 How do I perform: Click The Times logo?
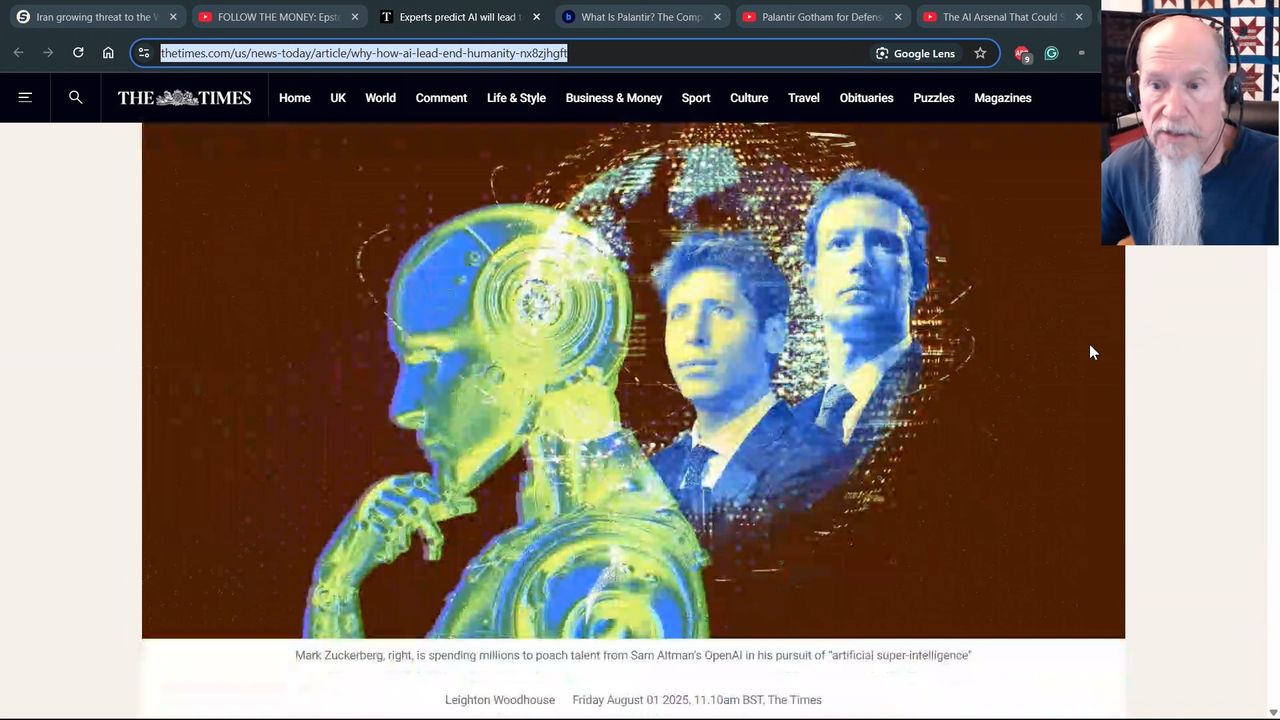coord(184,98)
